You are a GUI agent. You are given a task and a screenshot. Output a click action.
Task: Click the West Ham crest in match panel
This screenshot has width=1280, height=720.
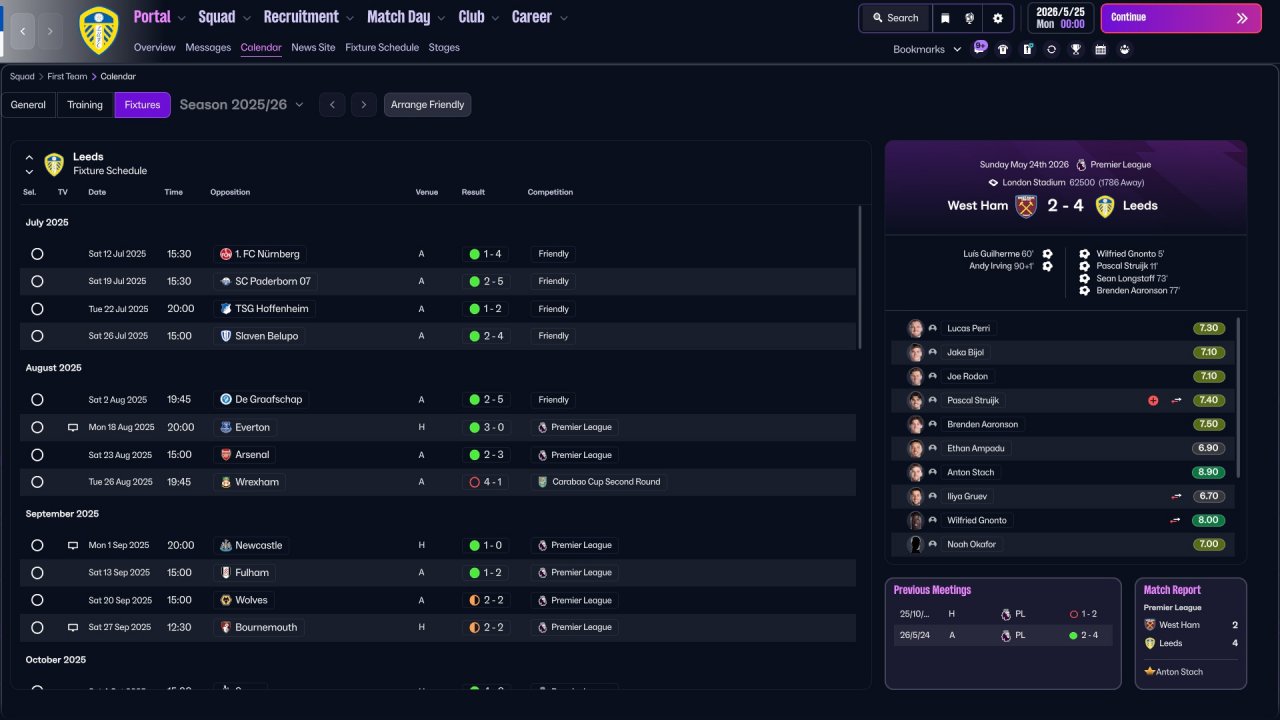[1026, 206]
